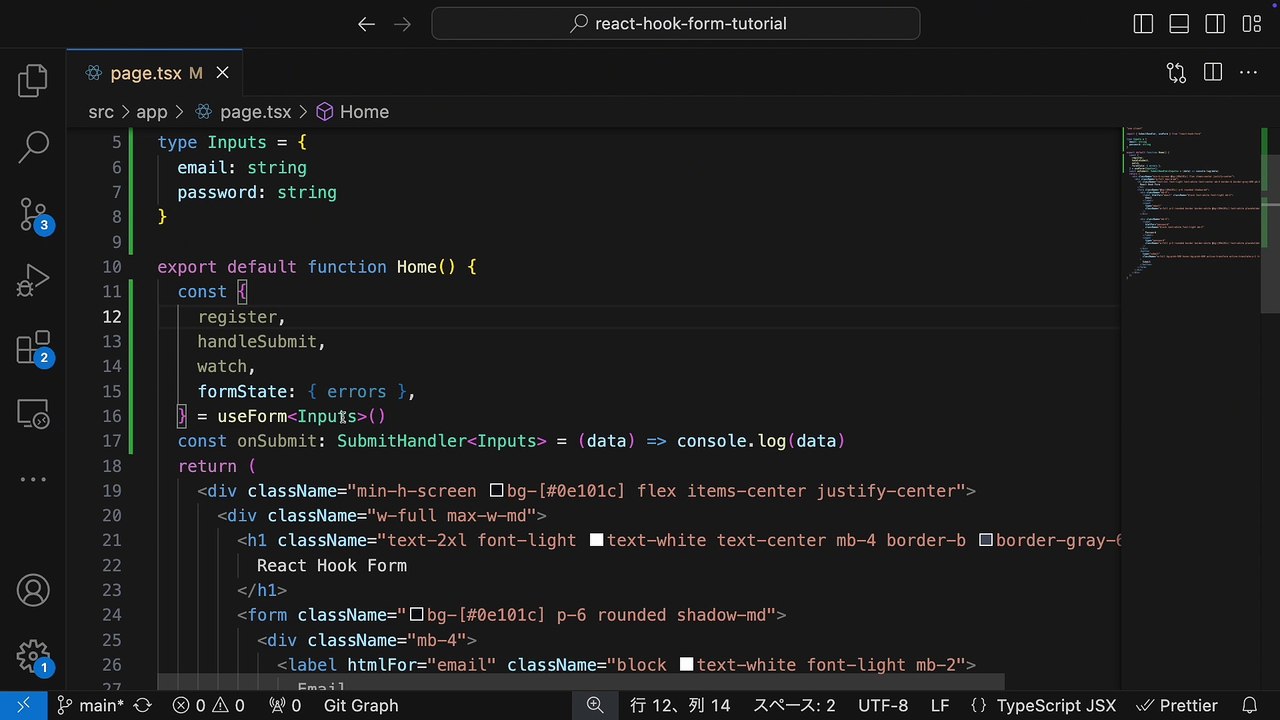
Task: Open the form's bg-[#0e101c] color swatch
Action: click(x=416, y=615)
